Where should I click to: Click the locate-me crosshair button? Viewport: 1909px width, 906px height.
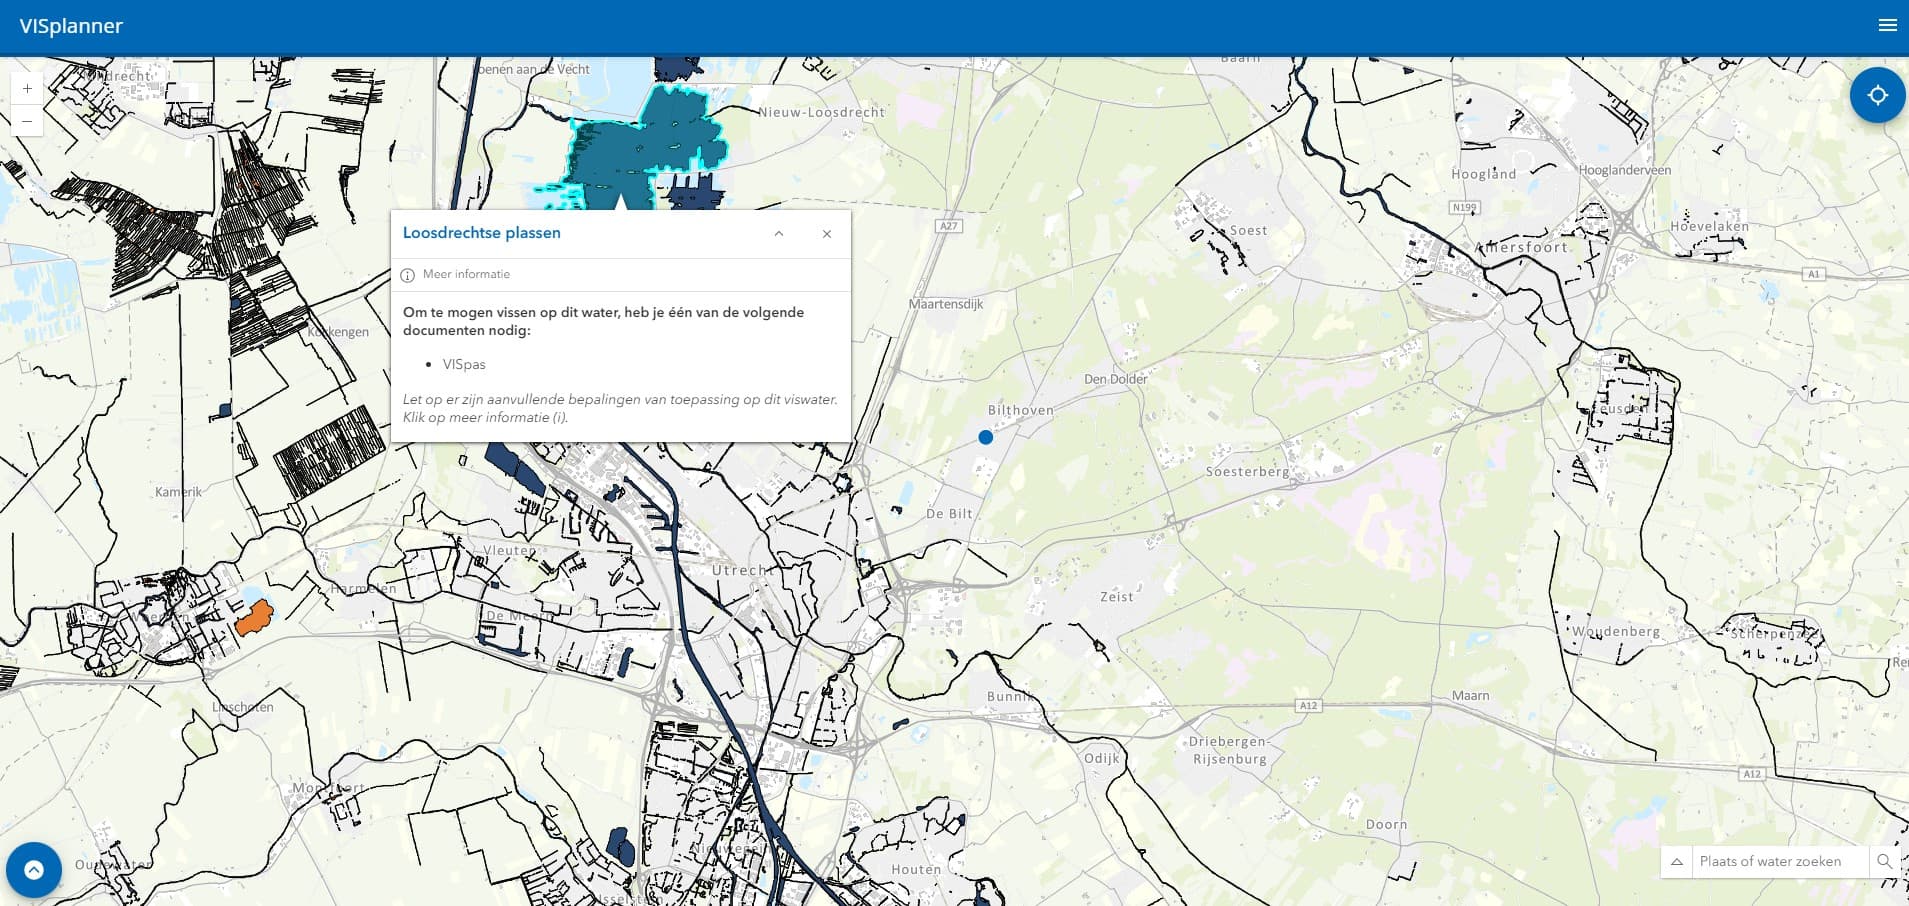coord(1877,95)
